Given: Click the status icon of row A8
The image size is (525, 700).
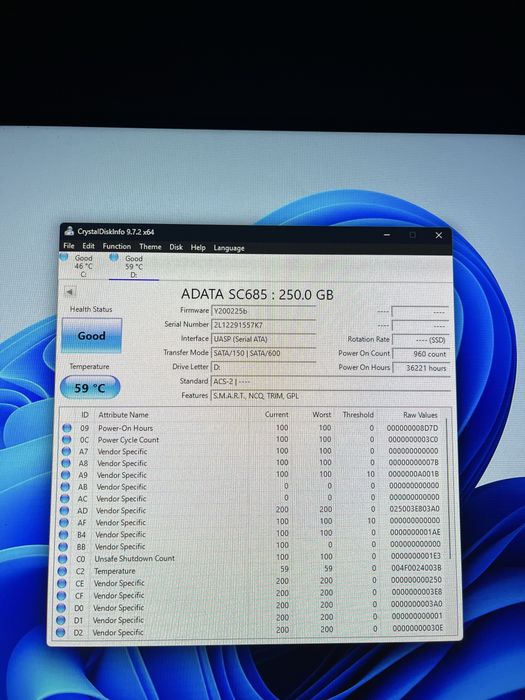Looking at the screenshot, I should [x=66, y=463].
